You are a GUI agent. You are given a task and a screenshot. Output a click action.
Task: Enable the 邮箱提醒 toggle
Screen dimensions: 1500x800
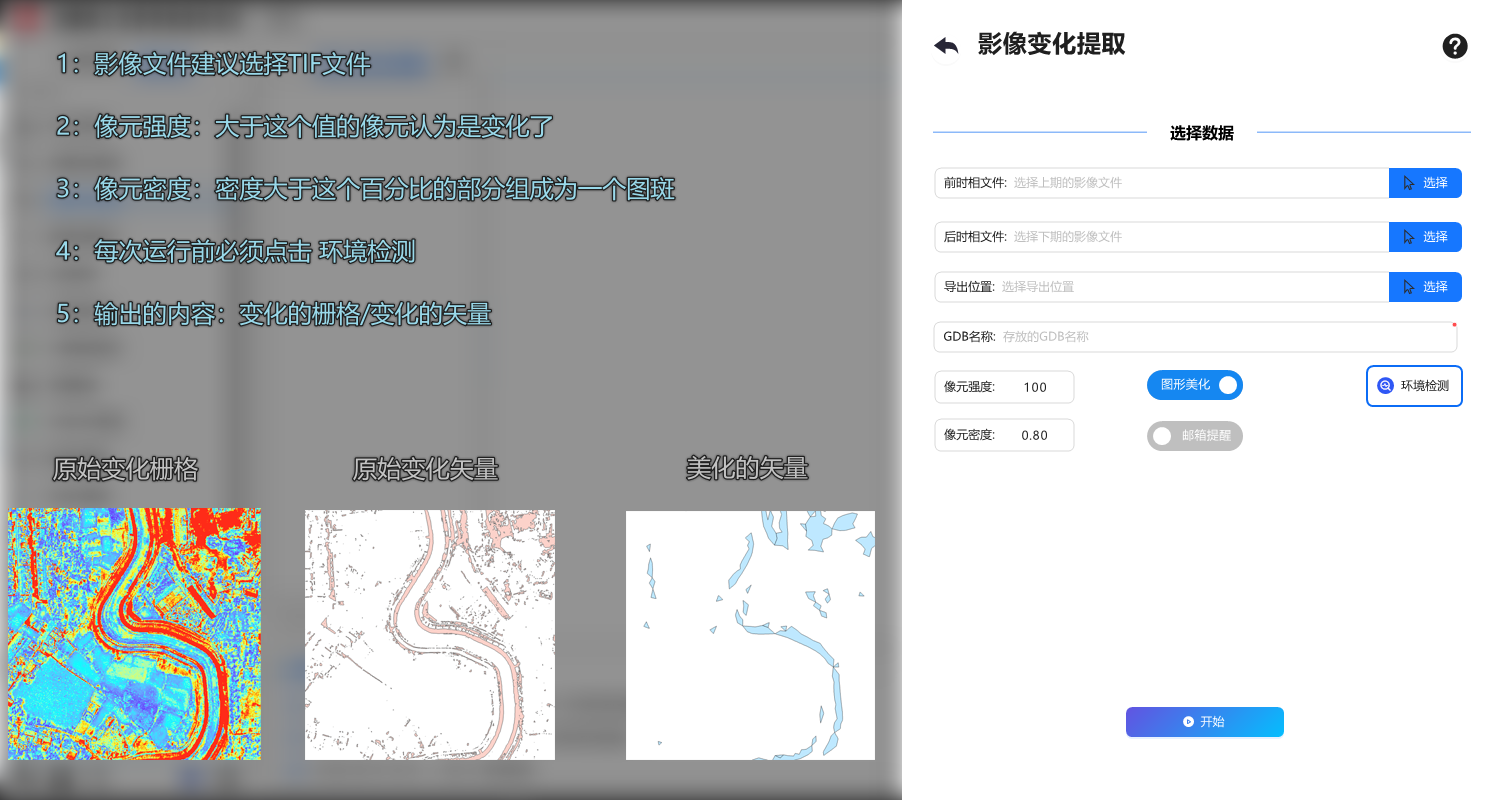point(1195,436)
